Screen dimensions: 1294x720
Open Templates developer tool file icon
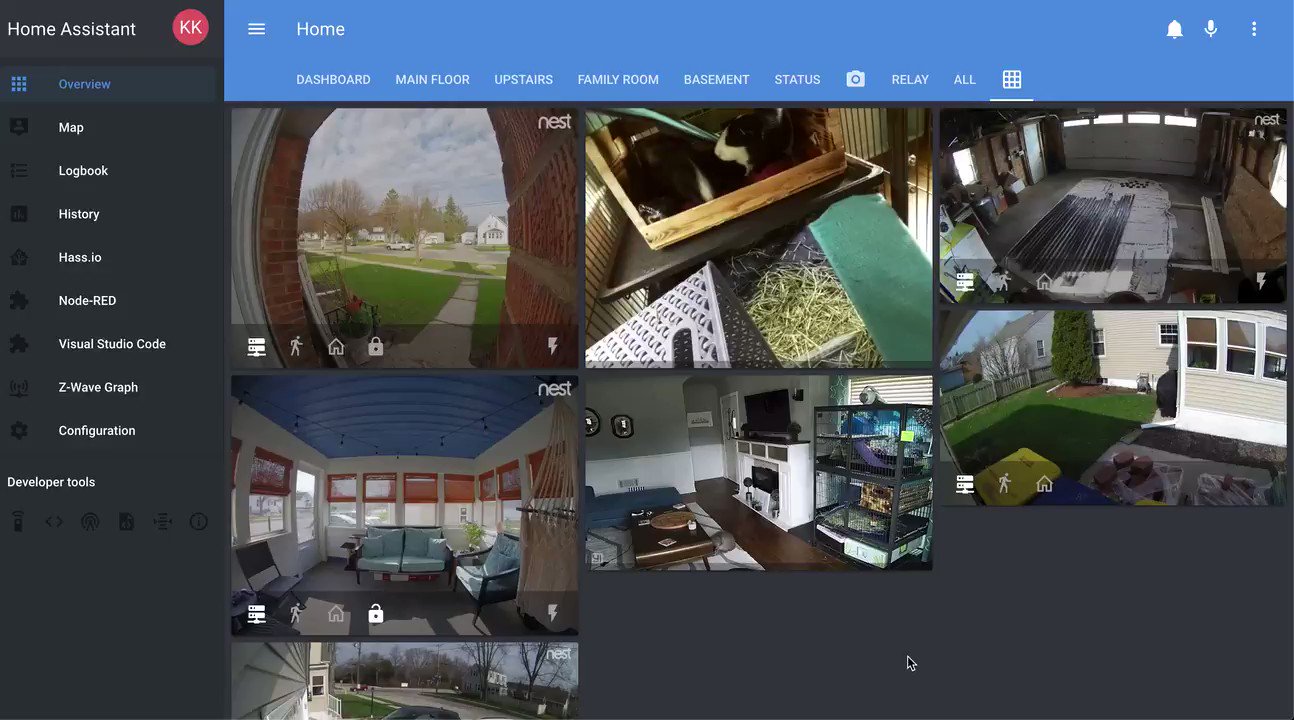(x=126, y=521)
